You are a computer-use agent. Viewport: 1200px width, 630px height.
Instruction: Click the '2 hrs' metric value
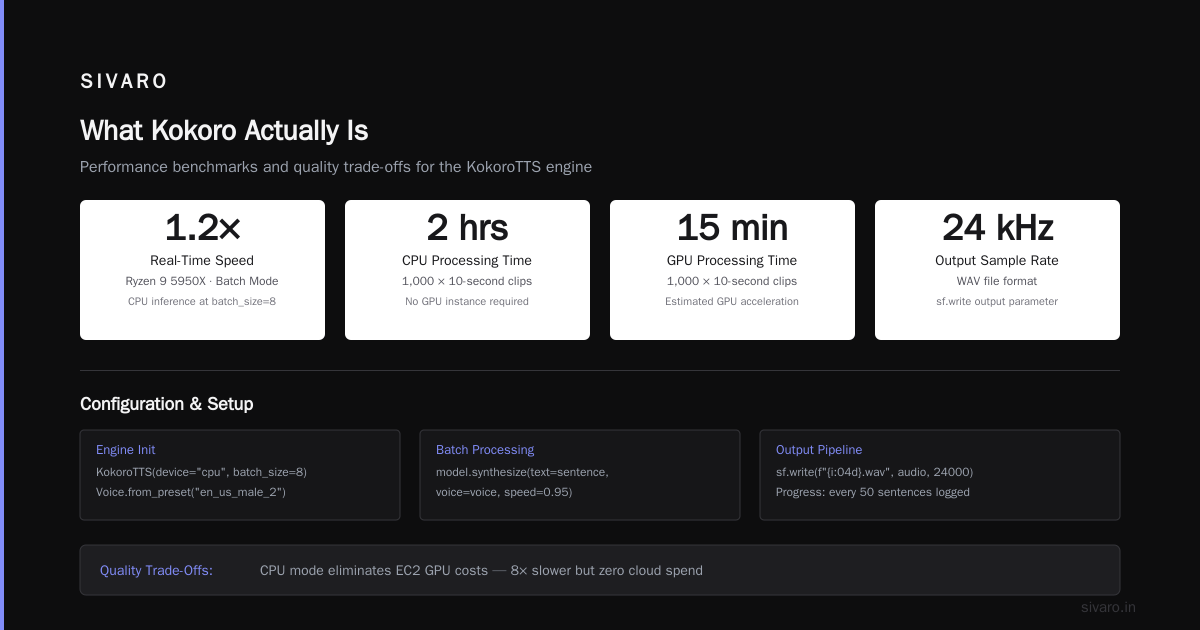pos(467,228)
